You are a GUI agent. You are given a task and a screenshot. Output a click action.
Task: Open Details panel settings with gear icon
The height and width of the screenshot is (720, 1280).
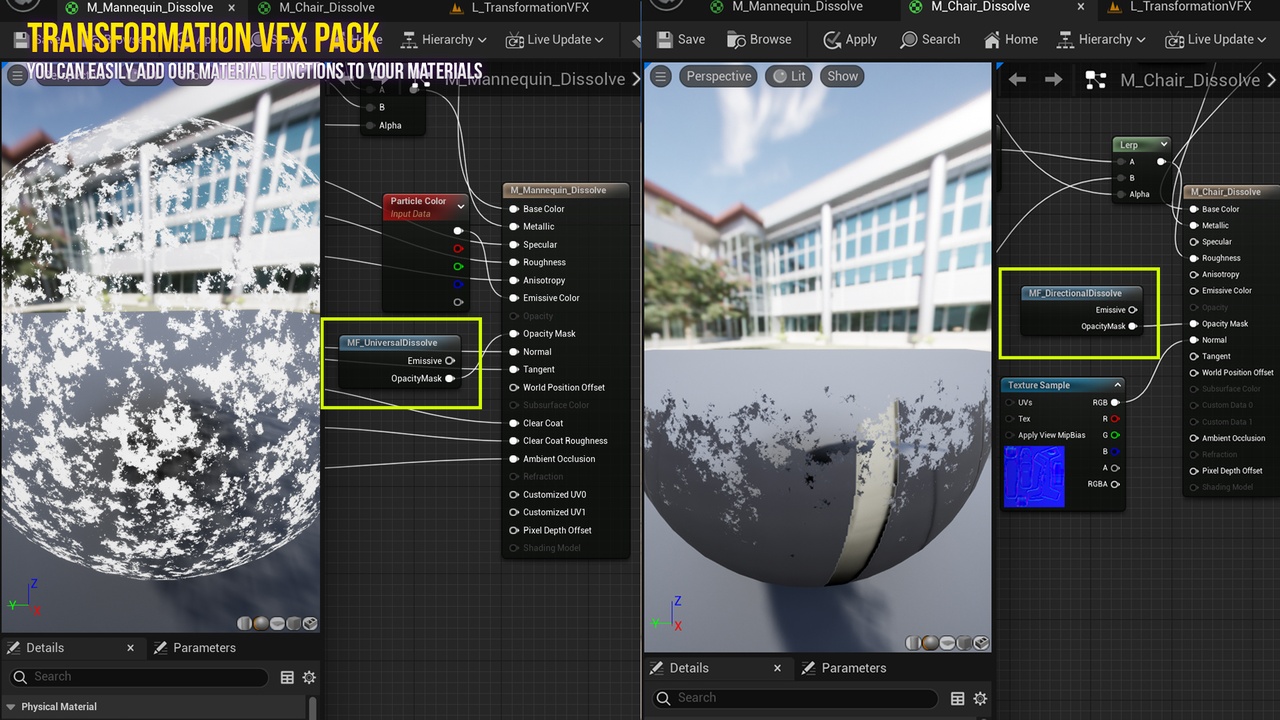(x=980, y=698)
